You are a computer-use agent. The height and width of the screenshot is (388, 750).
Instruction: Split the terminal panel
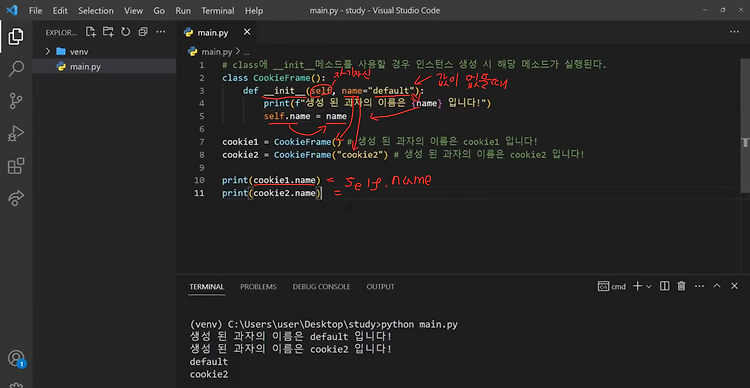pyautogui.click(x=664, y=286)
